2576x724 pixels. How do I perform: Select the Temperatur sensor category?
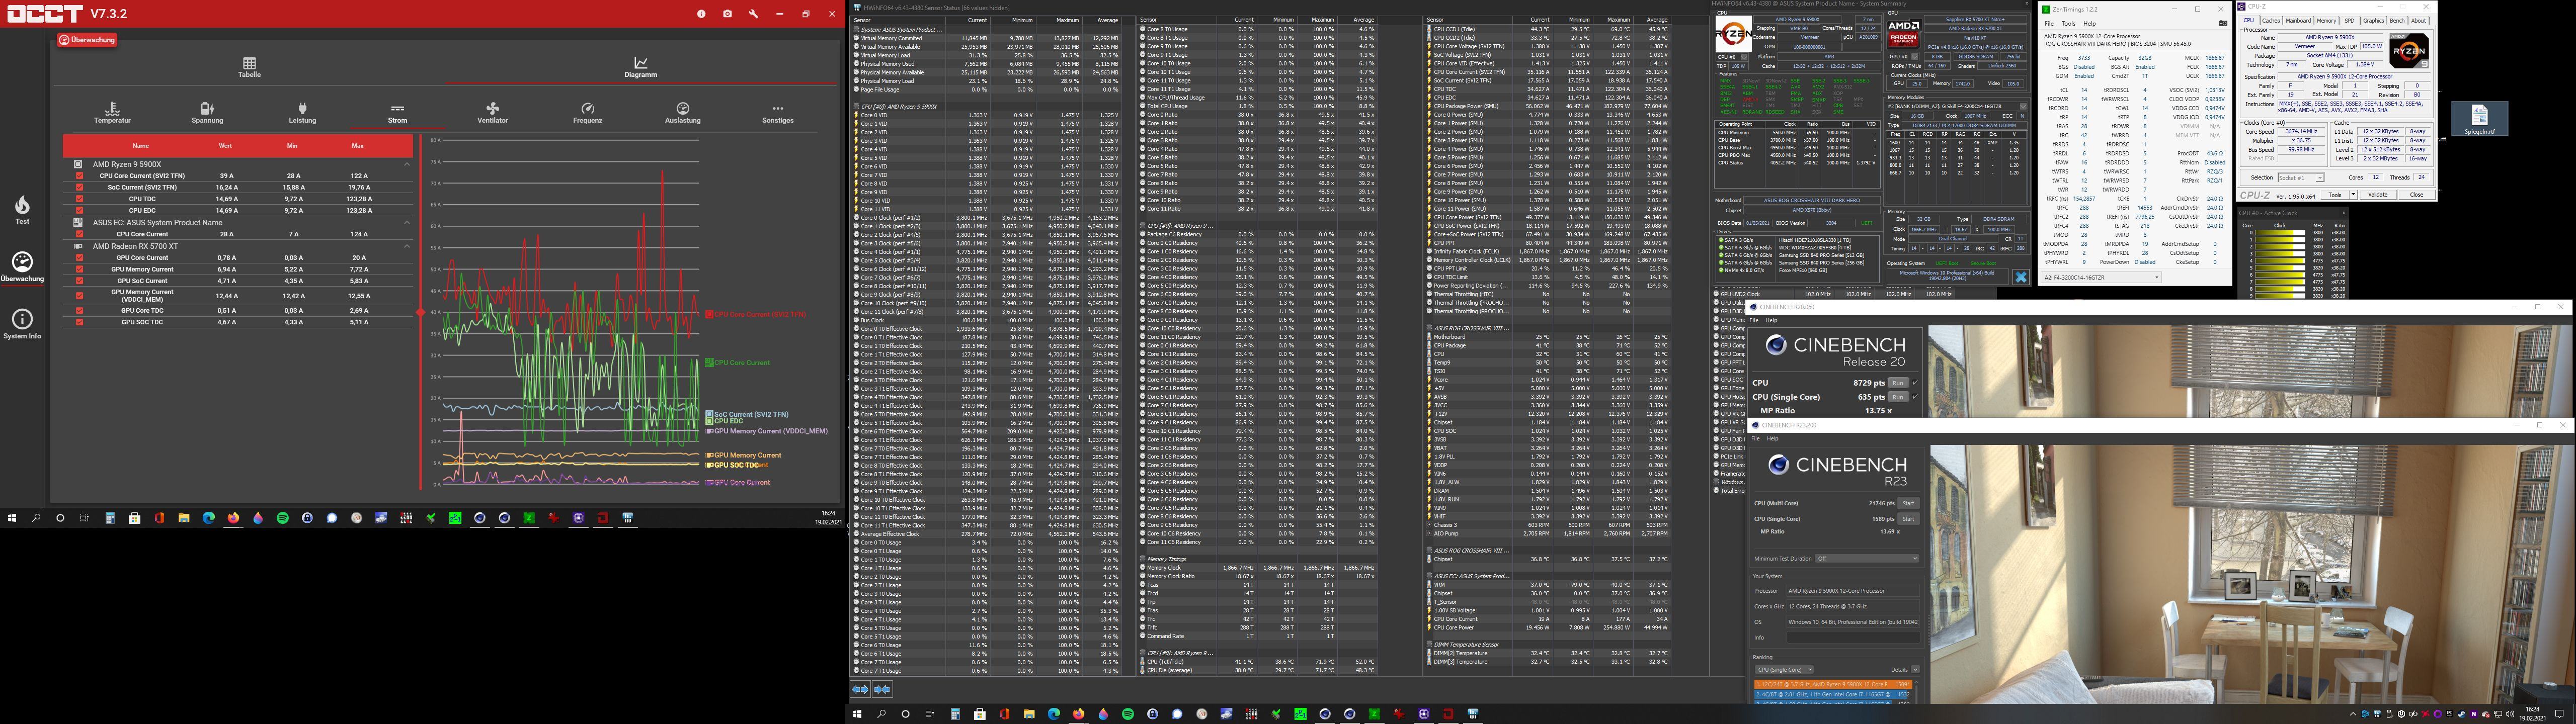point(112,112)
